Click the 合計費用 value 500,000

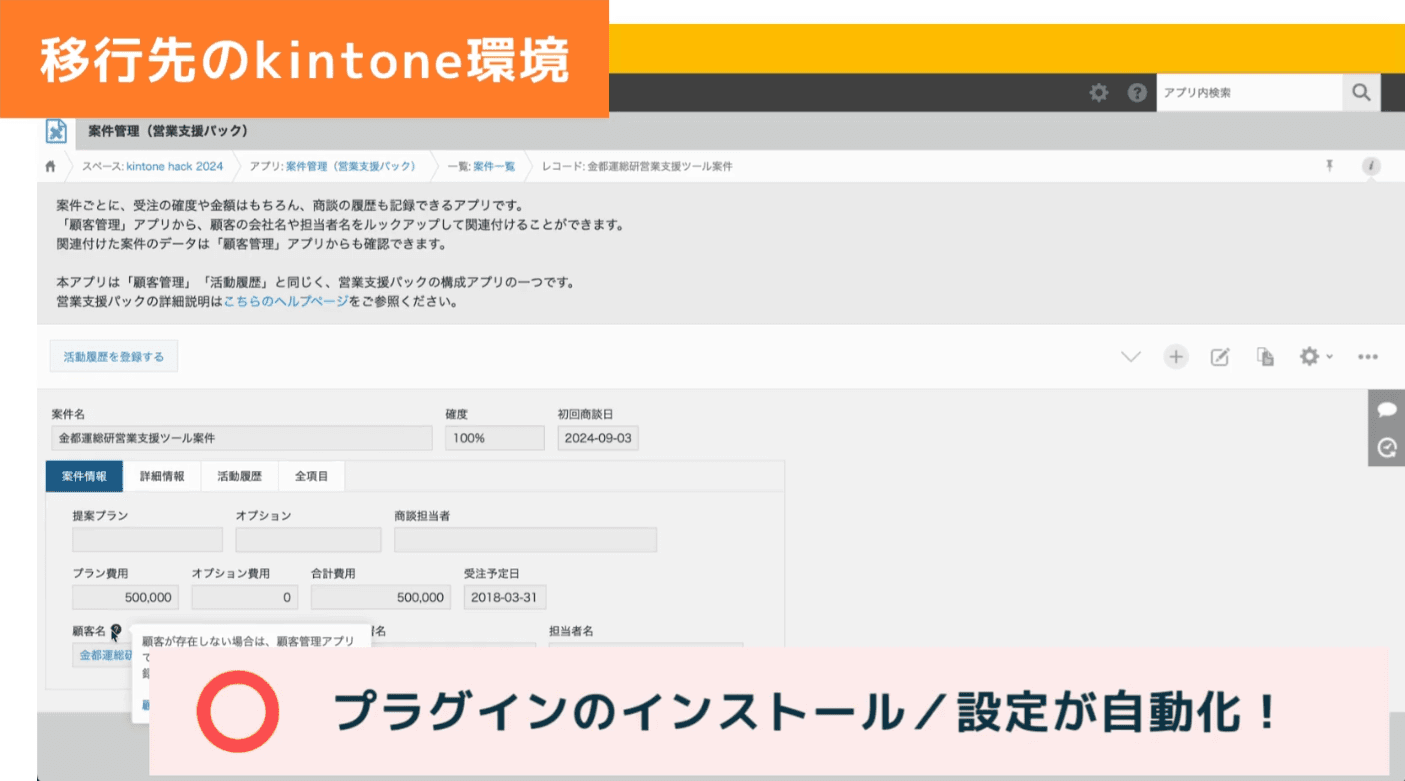tap(381, 597)
